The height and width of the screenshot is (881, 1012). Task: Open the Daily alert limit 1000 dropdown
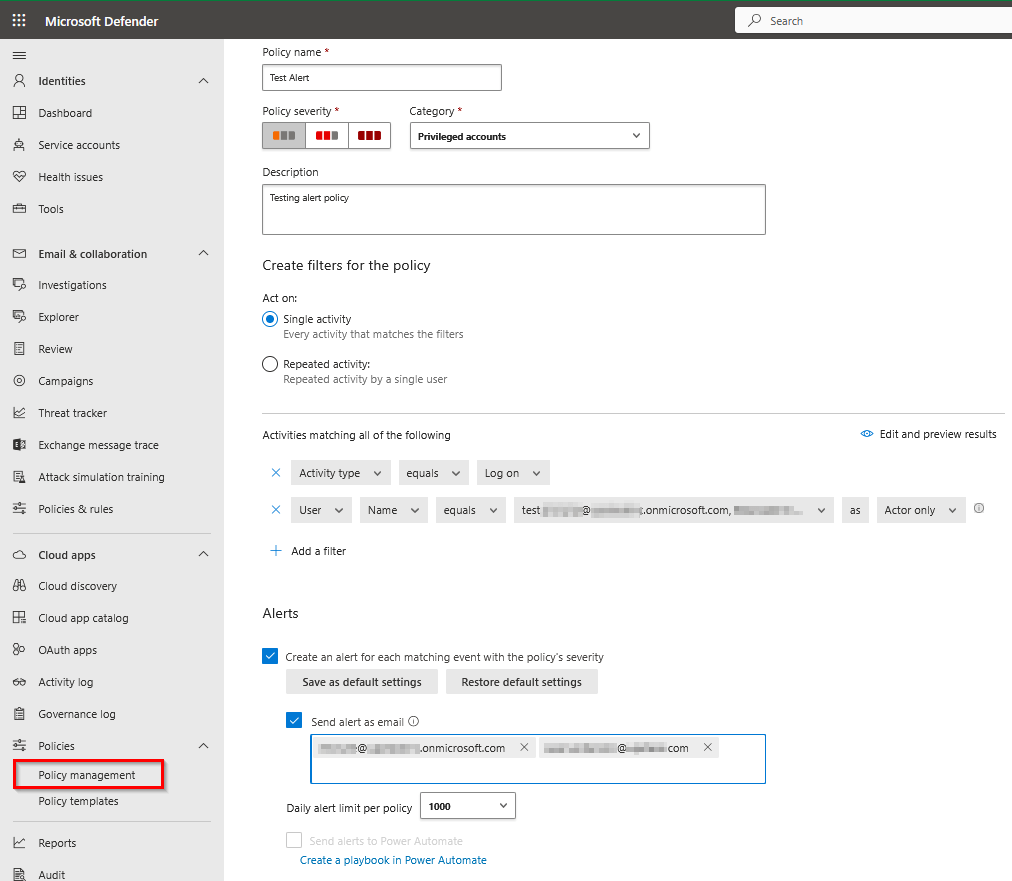coord(468,805)
